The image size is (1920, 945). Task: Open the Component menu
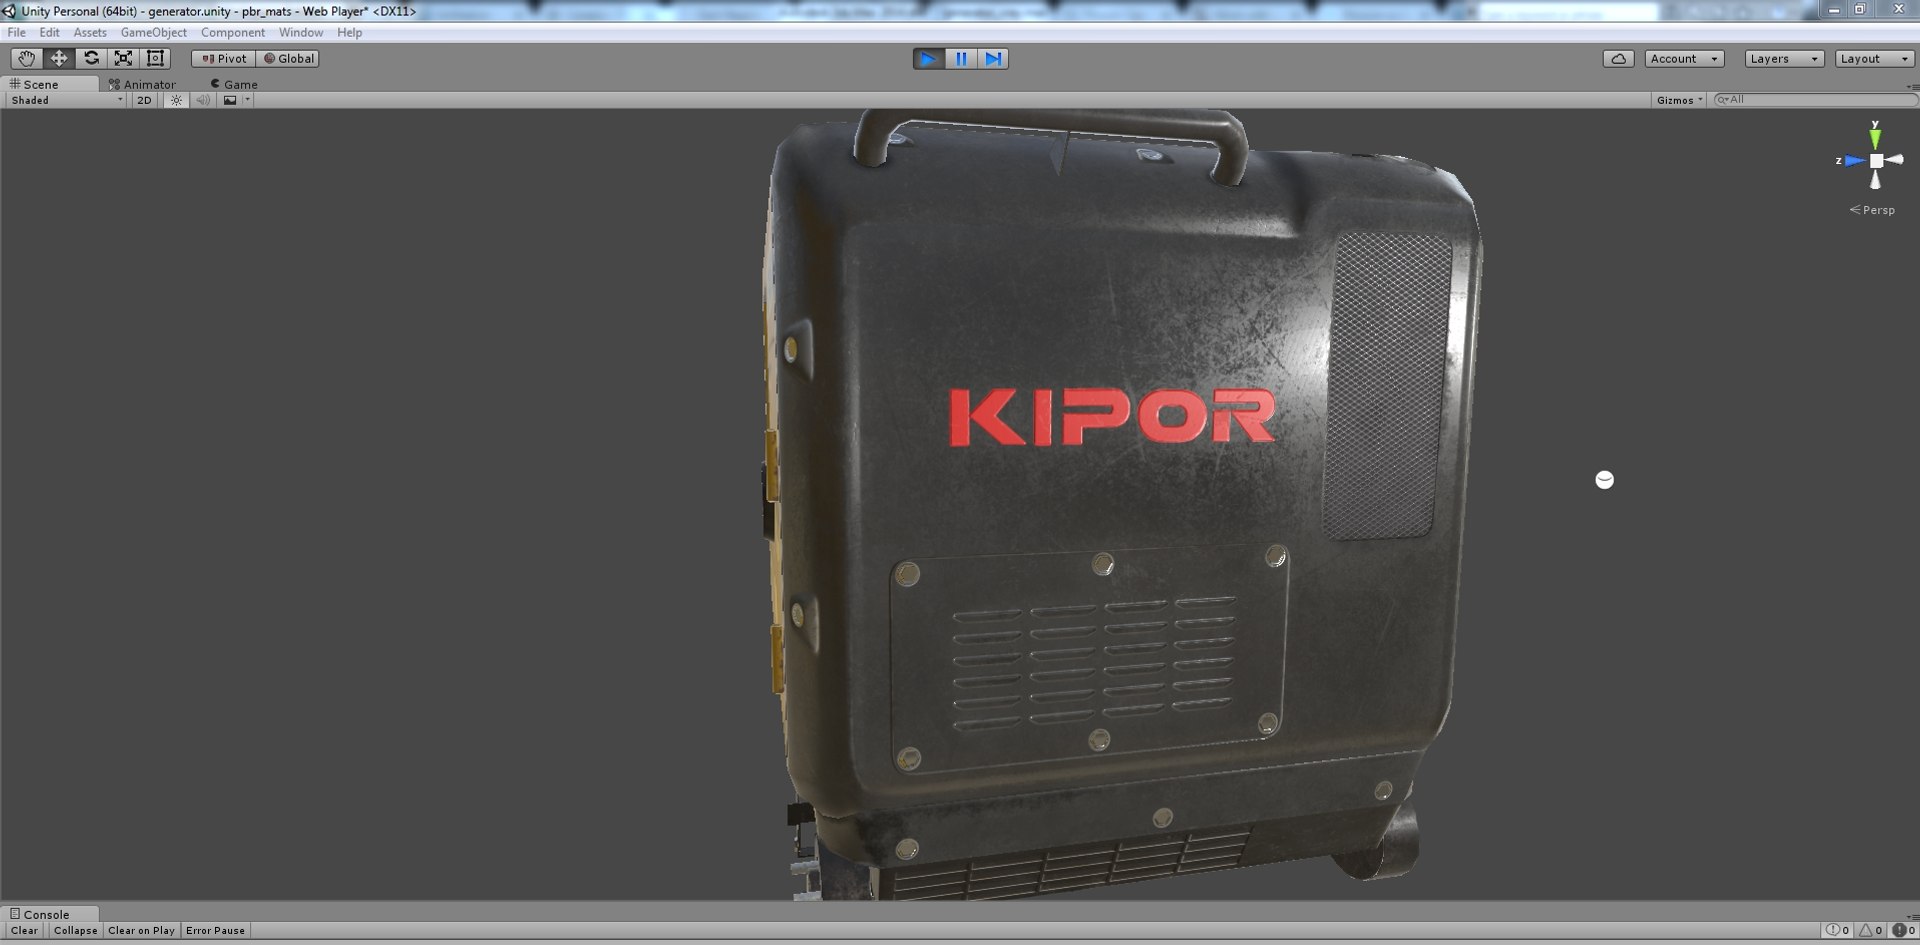232,32
